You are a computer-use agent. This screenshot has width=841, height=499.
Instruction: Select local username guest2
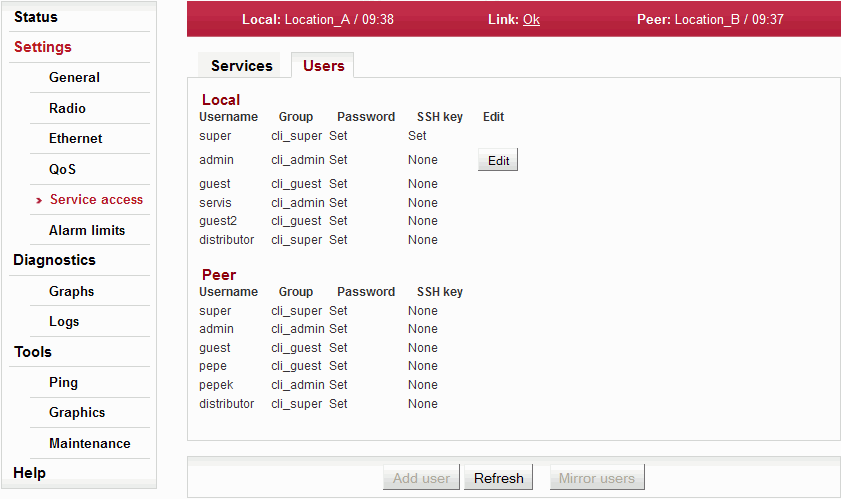pos(218,221)
